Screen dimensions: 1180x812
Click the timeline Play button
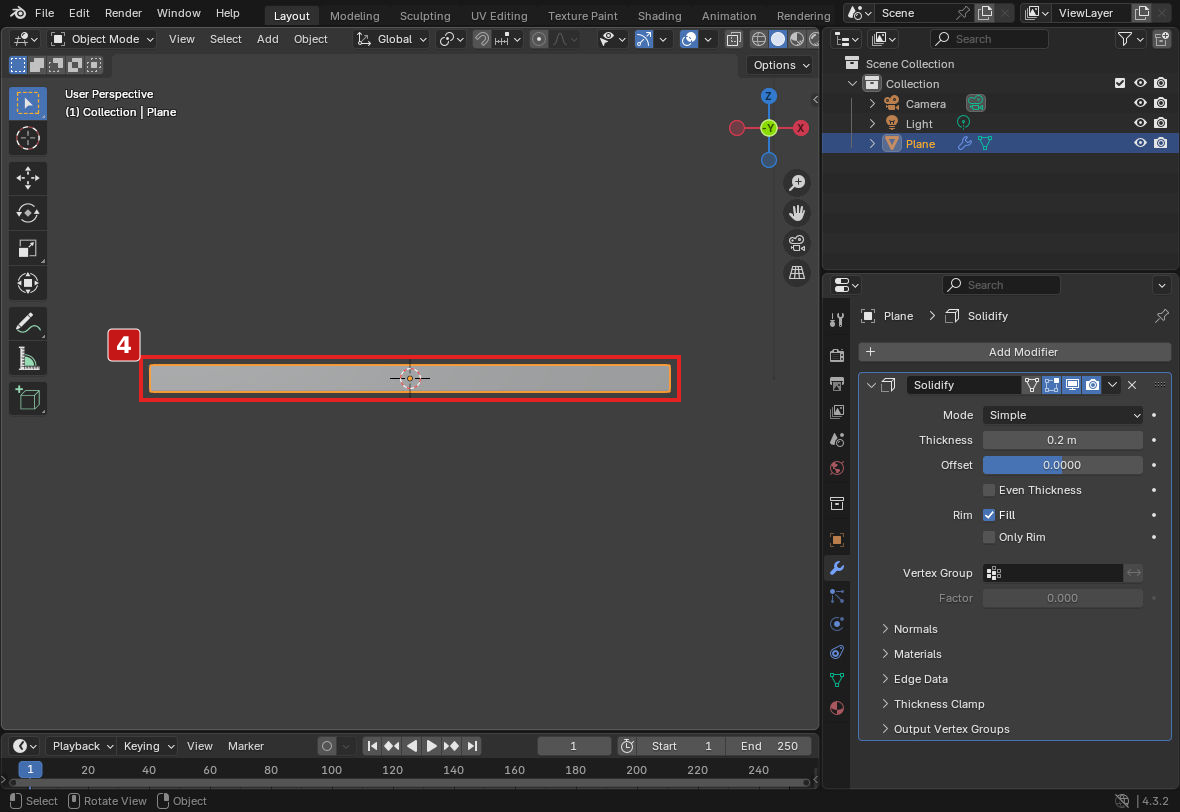[431, 746]
